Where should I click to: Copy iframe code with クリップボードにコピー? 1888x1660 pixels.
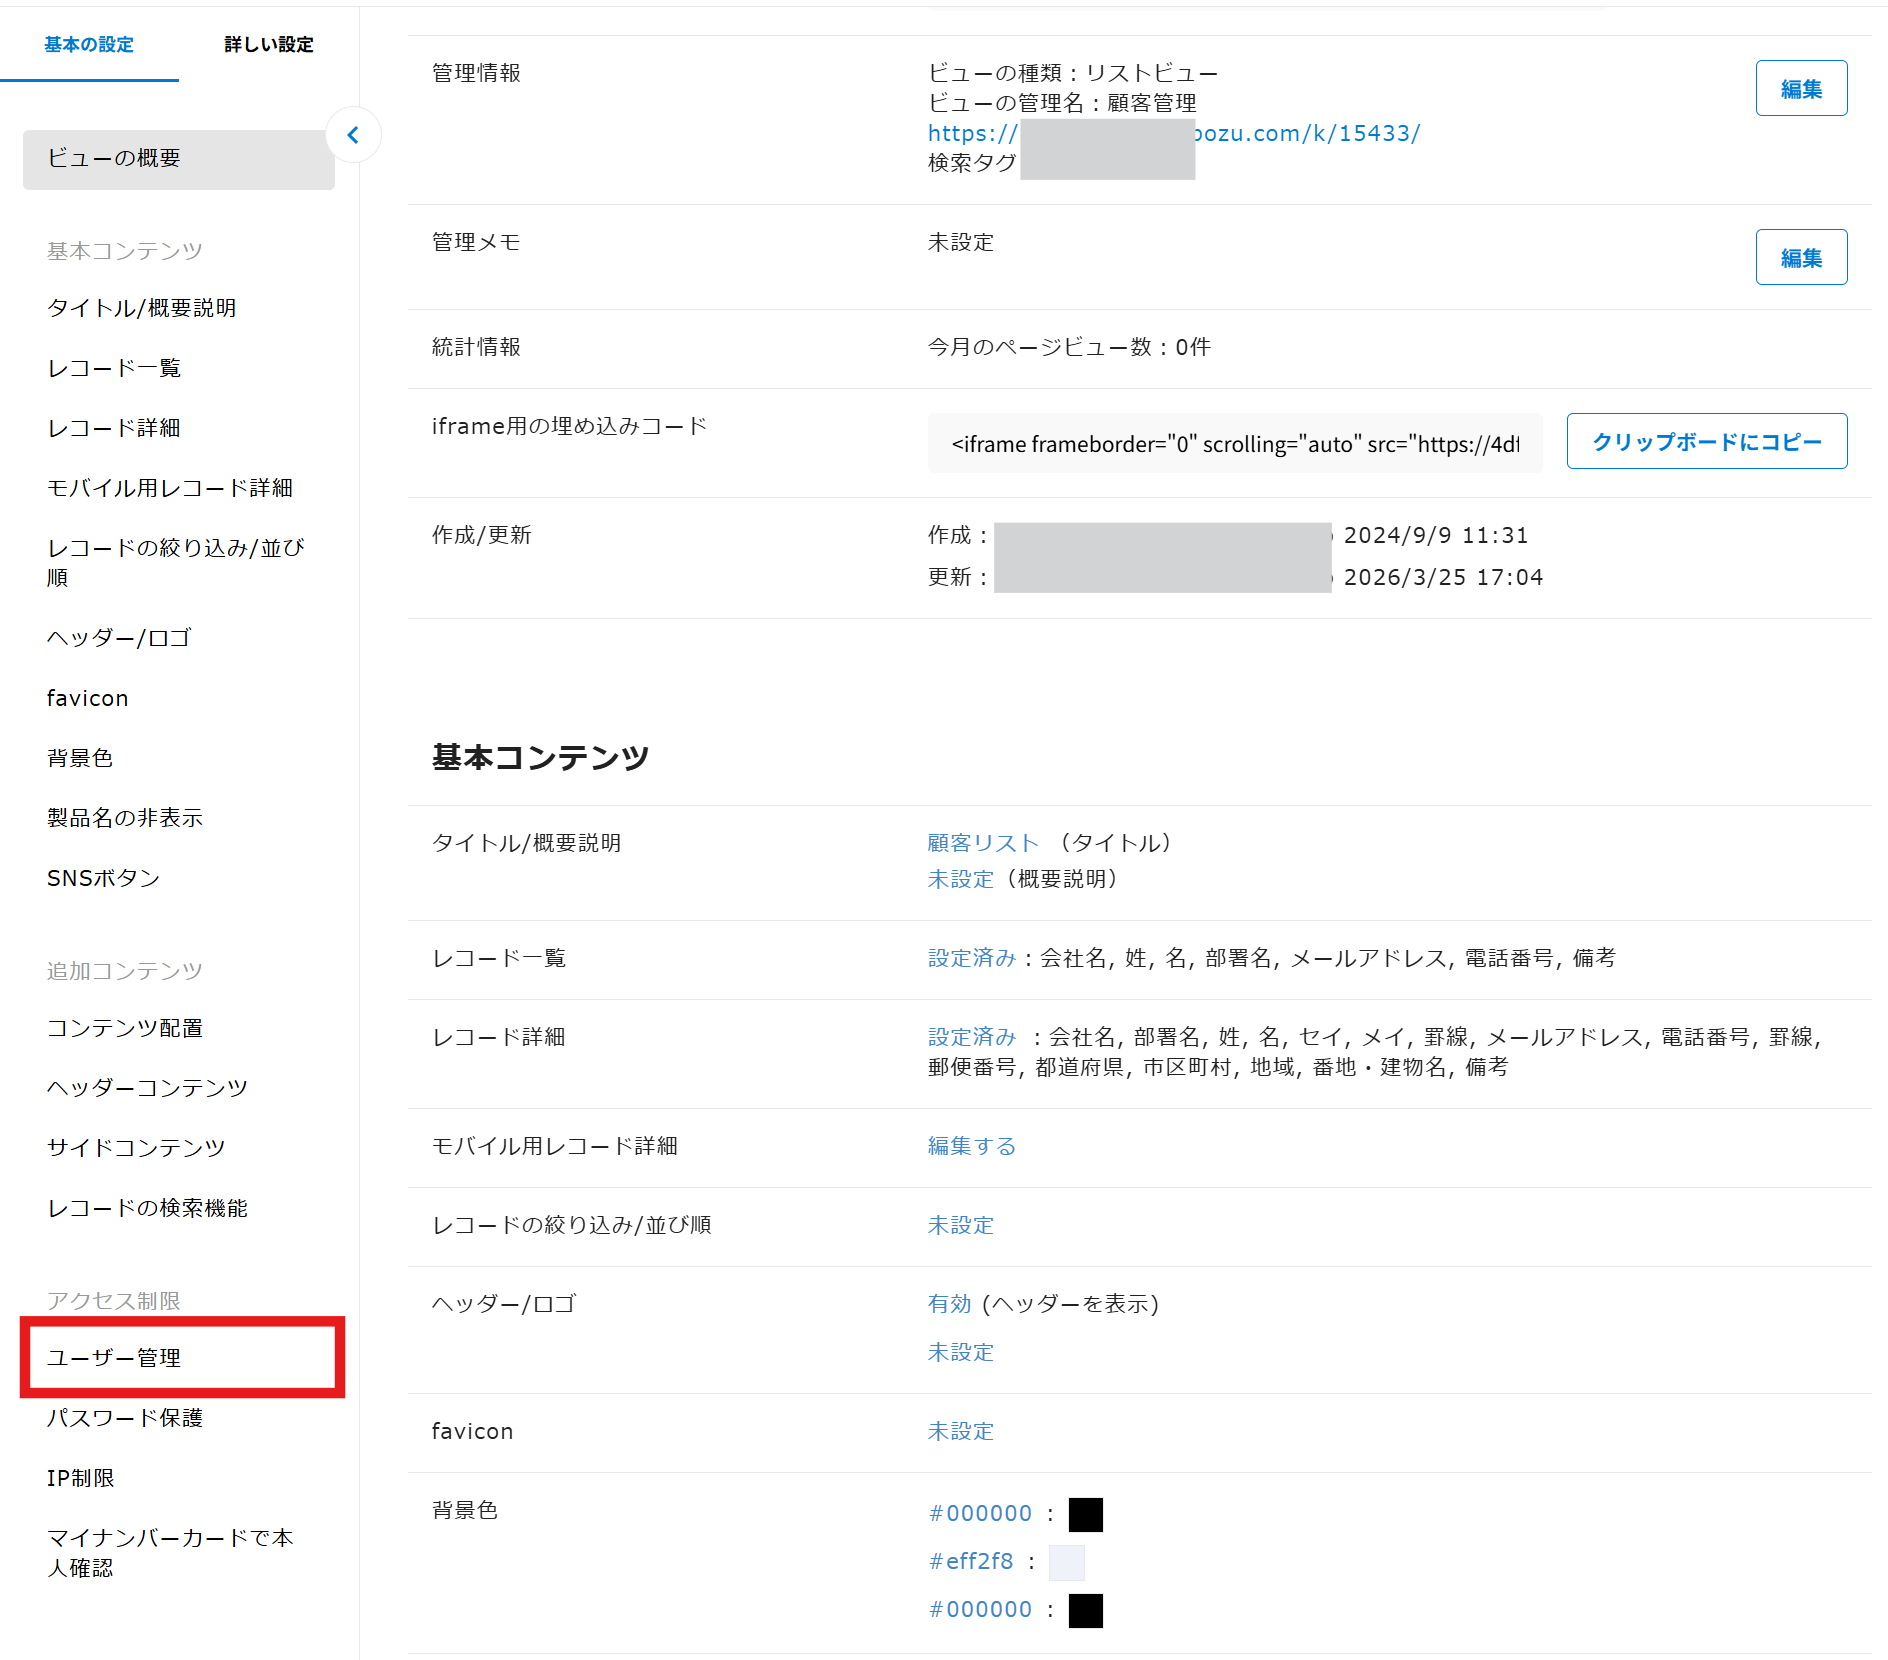[x=1706, y=442]
